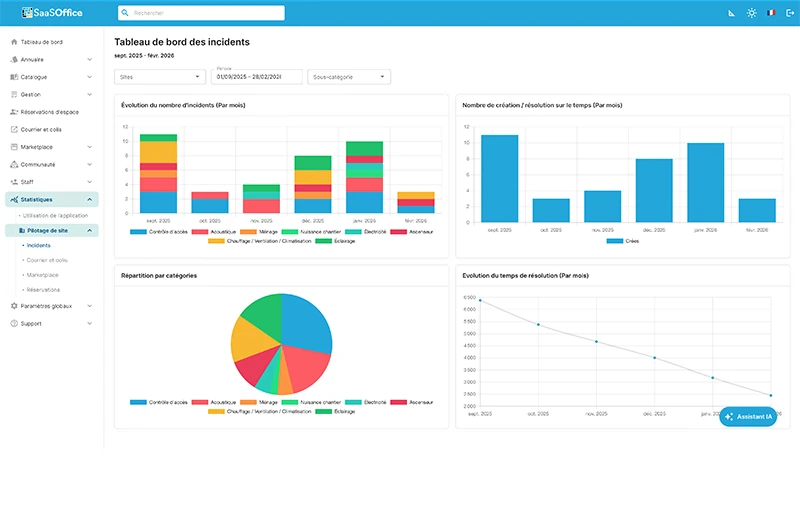Open the Sites dropdown filter

(160, 77)
